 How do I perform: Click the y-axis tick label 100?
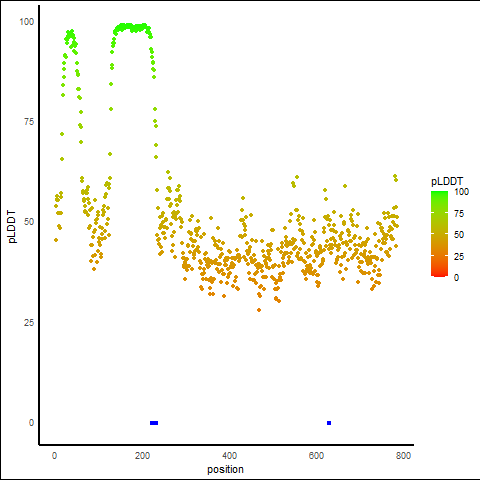pyautogui.click(x=27, y=22)
